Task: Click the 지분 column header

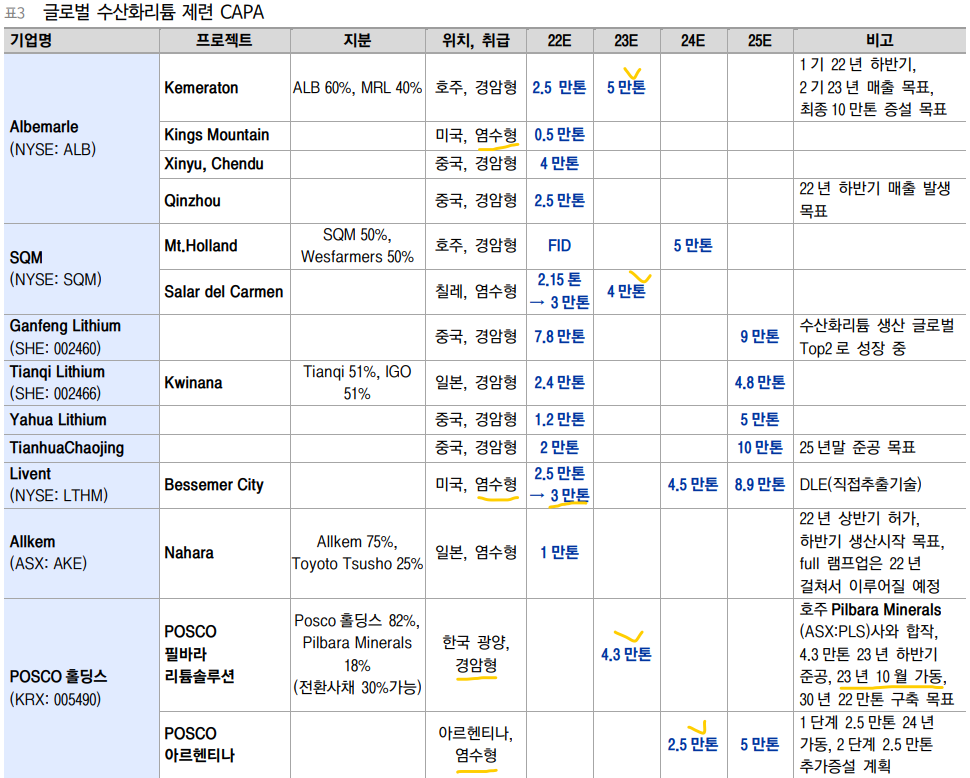Action: point(357,41)
